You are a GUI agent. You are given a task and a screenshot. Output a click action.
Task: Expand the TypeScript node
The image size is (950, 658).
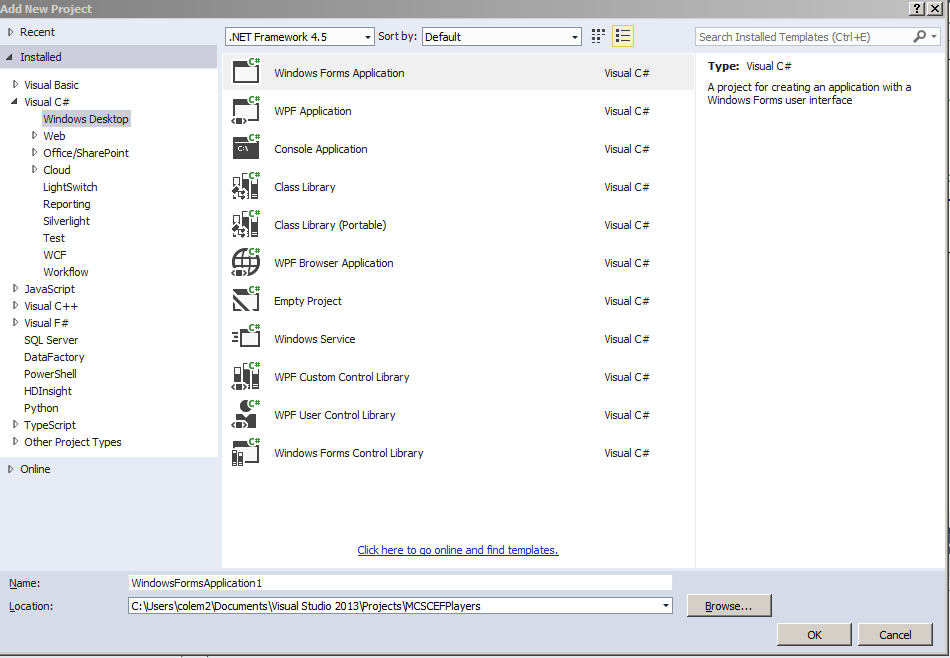point(15,424)
